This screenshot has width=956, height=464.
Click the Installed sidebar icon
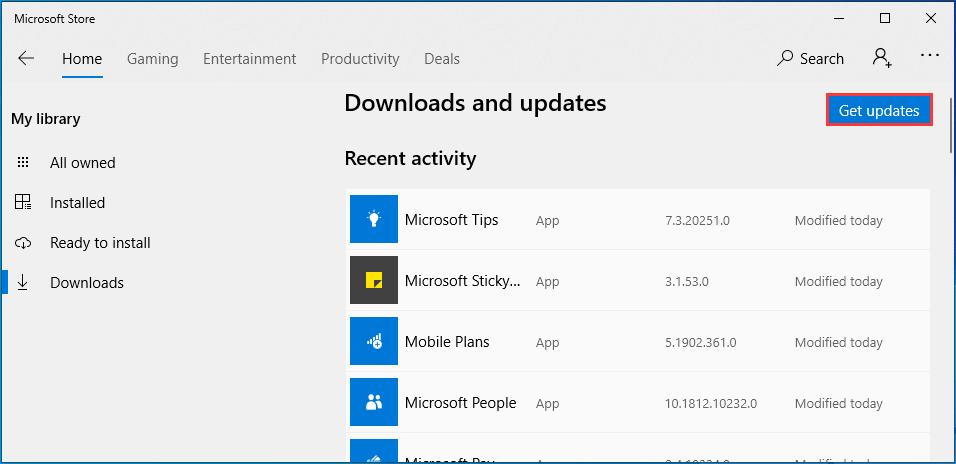(x=23, y=202)
